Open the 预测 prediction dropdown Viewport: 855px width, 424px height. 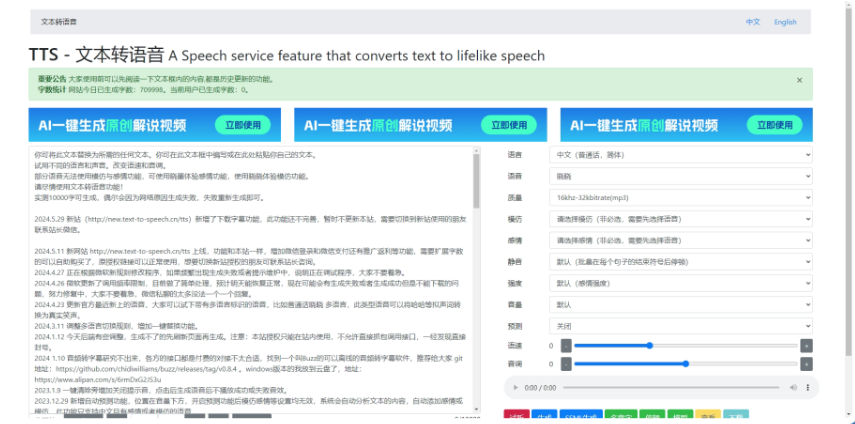680,324
